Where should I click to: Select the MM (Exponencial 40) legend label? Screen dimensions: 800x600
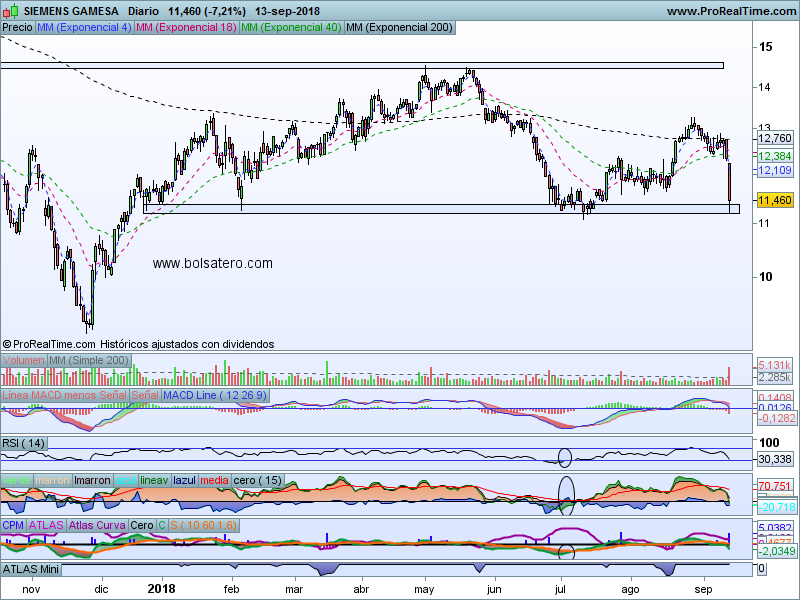pyautogui.click(x=291, y=27)
